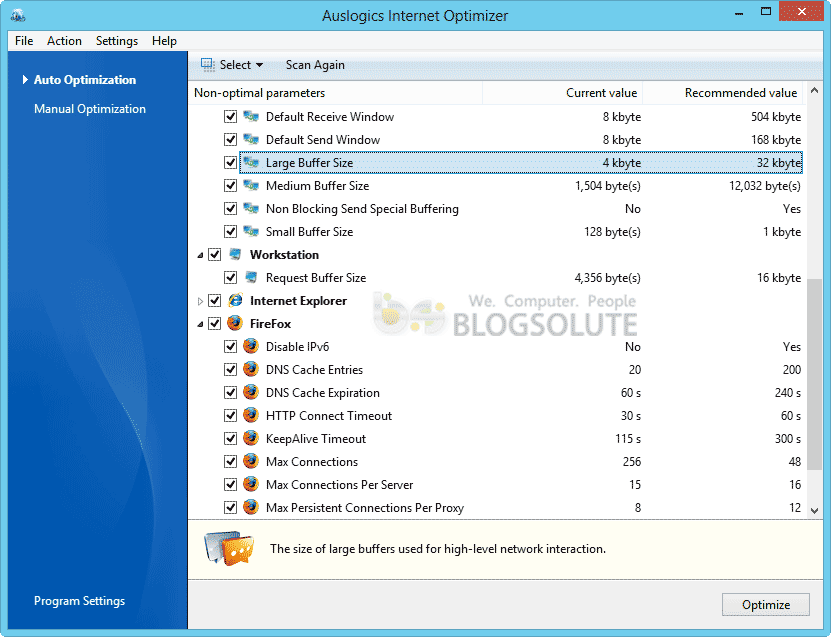
Task: Click the Recommended value column header
Action: (723, 93)
